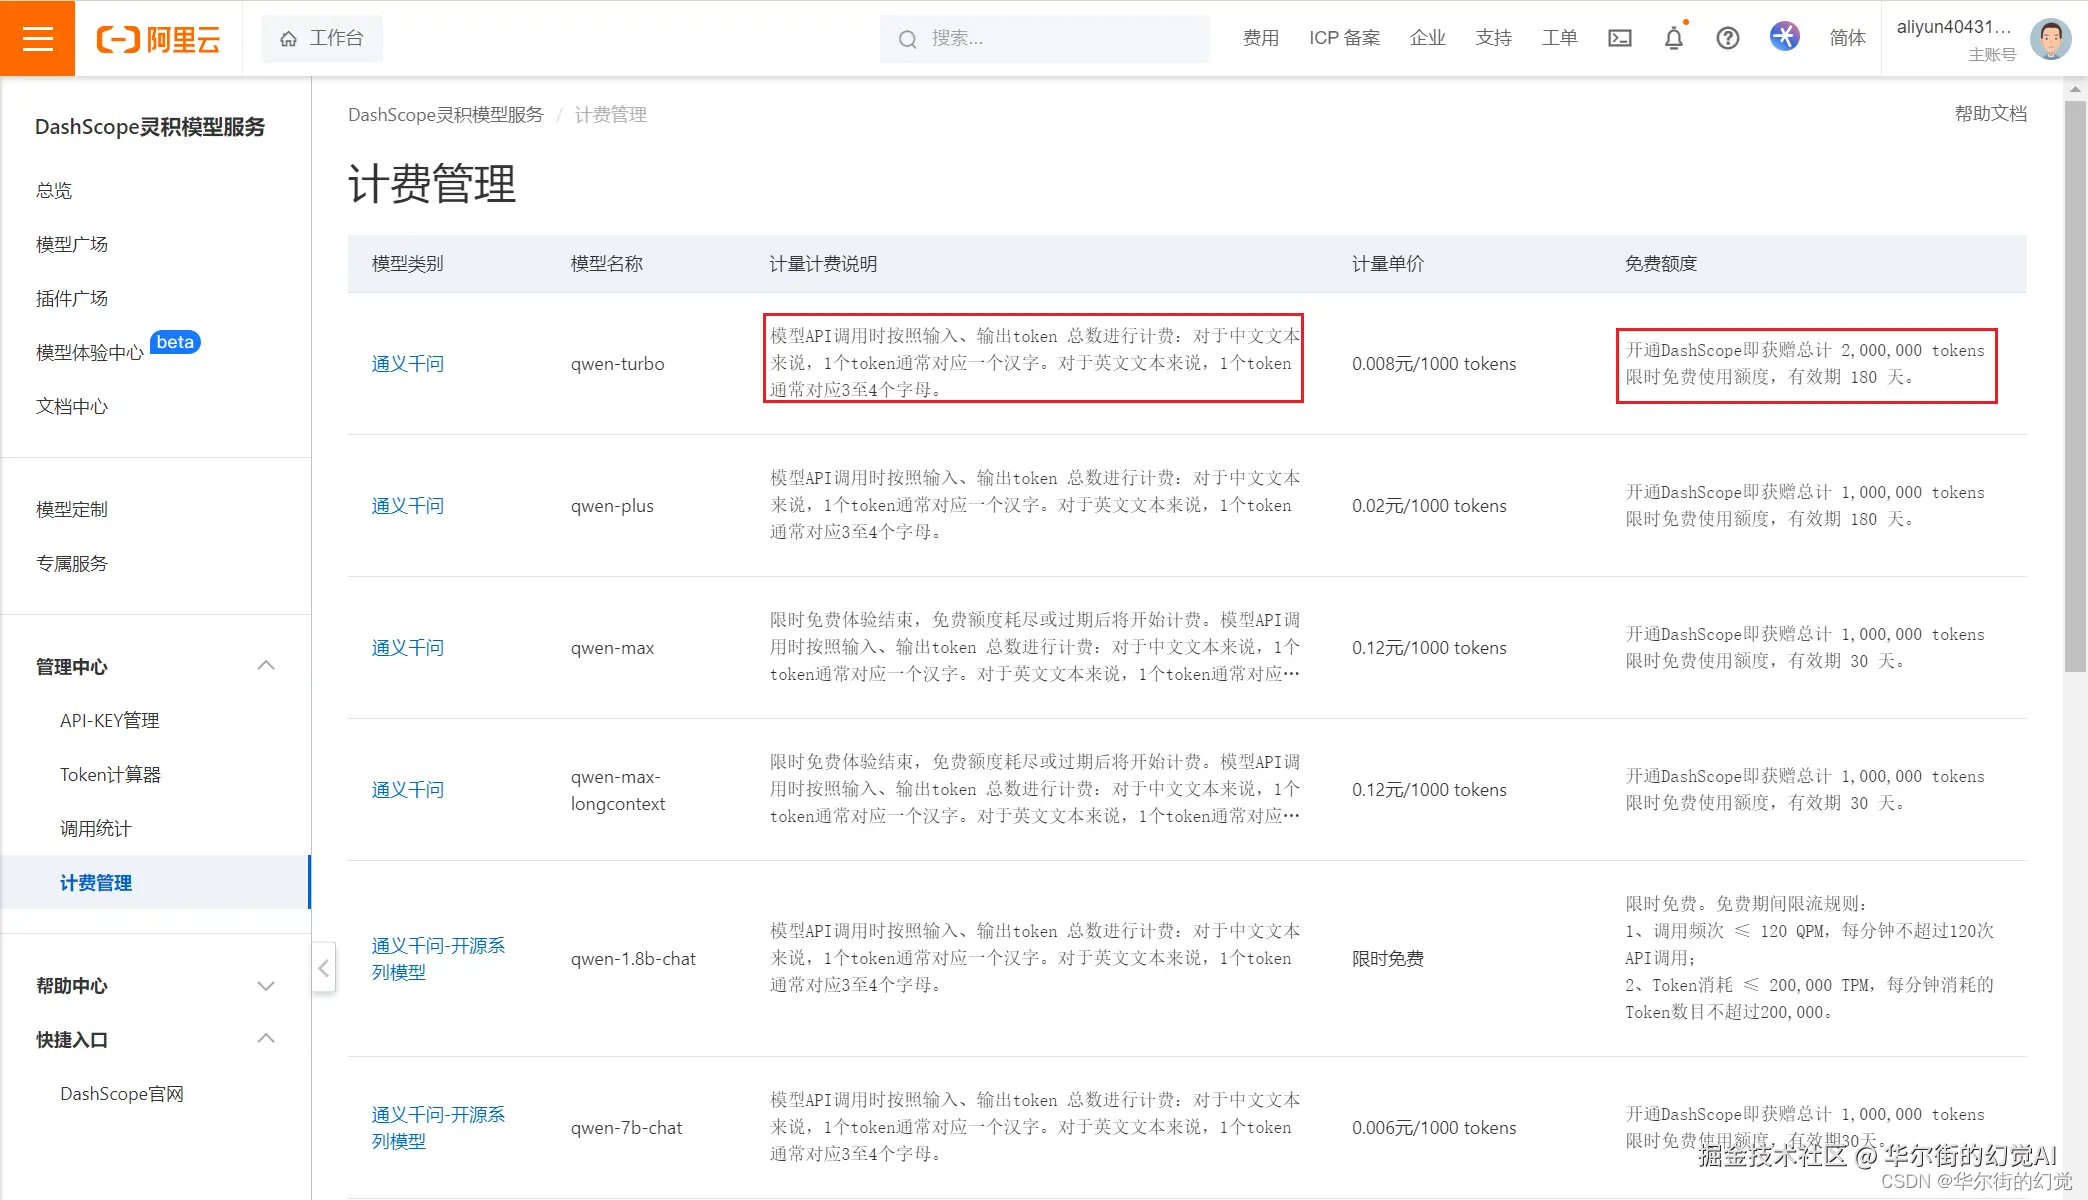
Task: Expand the 帮助中心 sidebar section
Action: point(266,985)
